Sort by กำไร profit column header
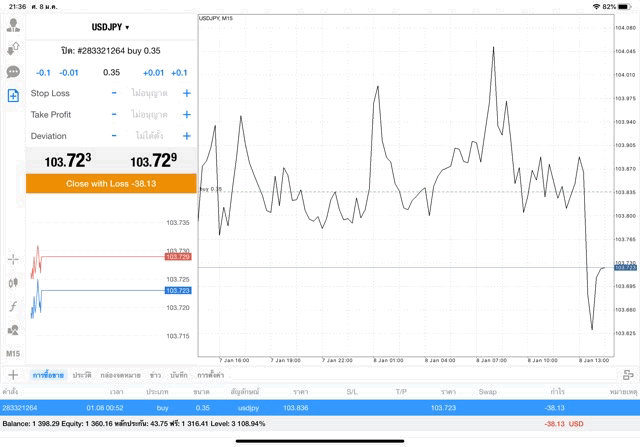Viewport: 640px width, 447px height. coord(557,391)
